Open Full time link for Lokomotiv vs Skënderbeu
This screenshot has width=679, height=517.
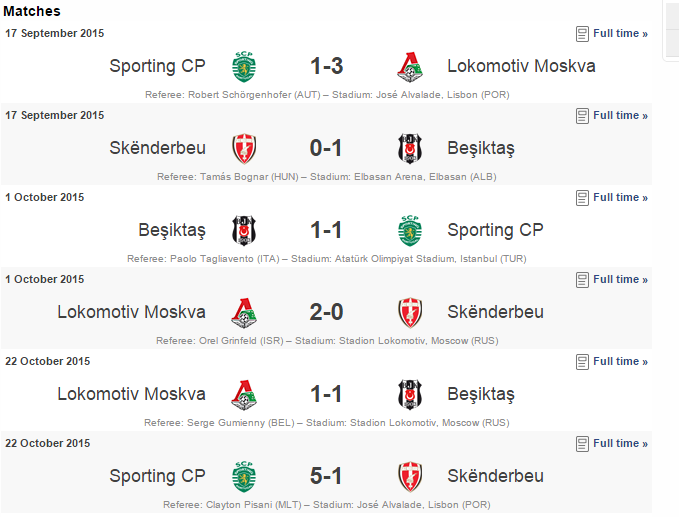coord(621,280)
